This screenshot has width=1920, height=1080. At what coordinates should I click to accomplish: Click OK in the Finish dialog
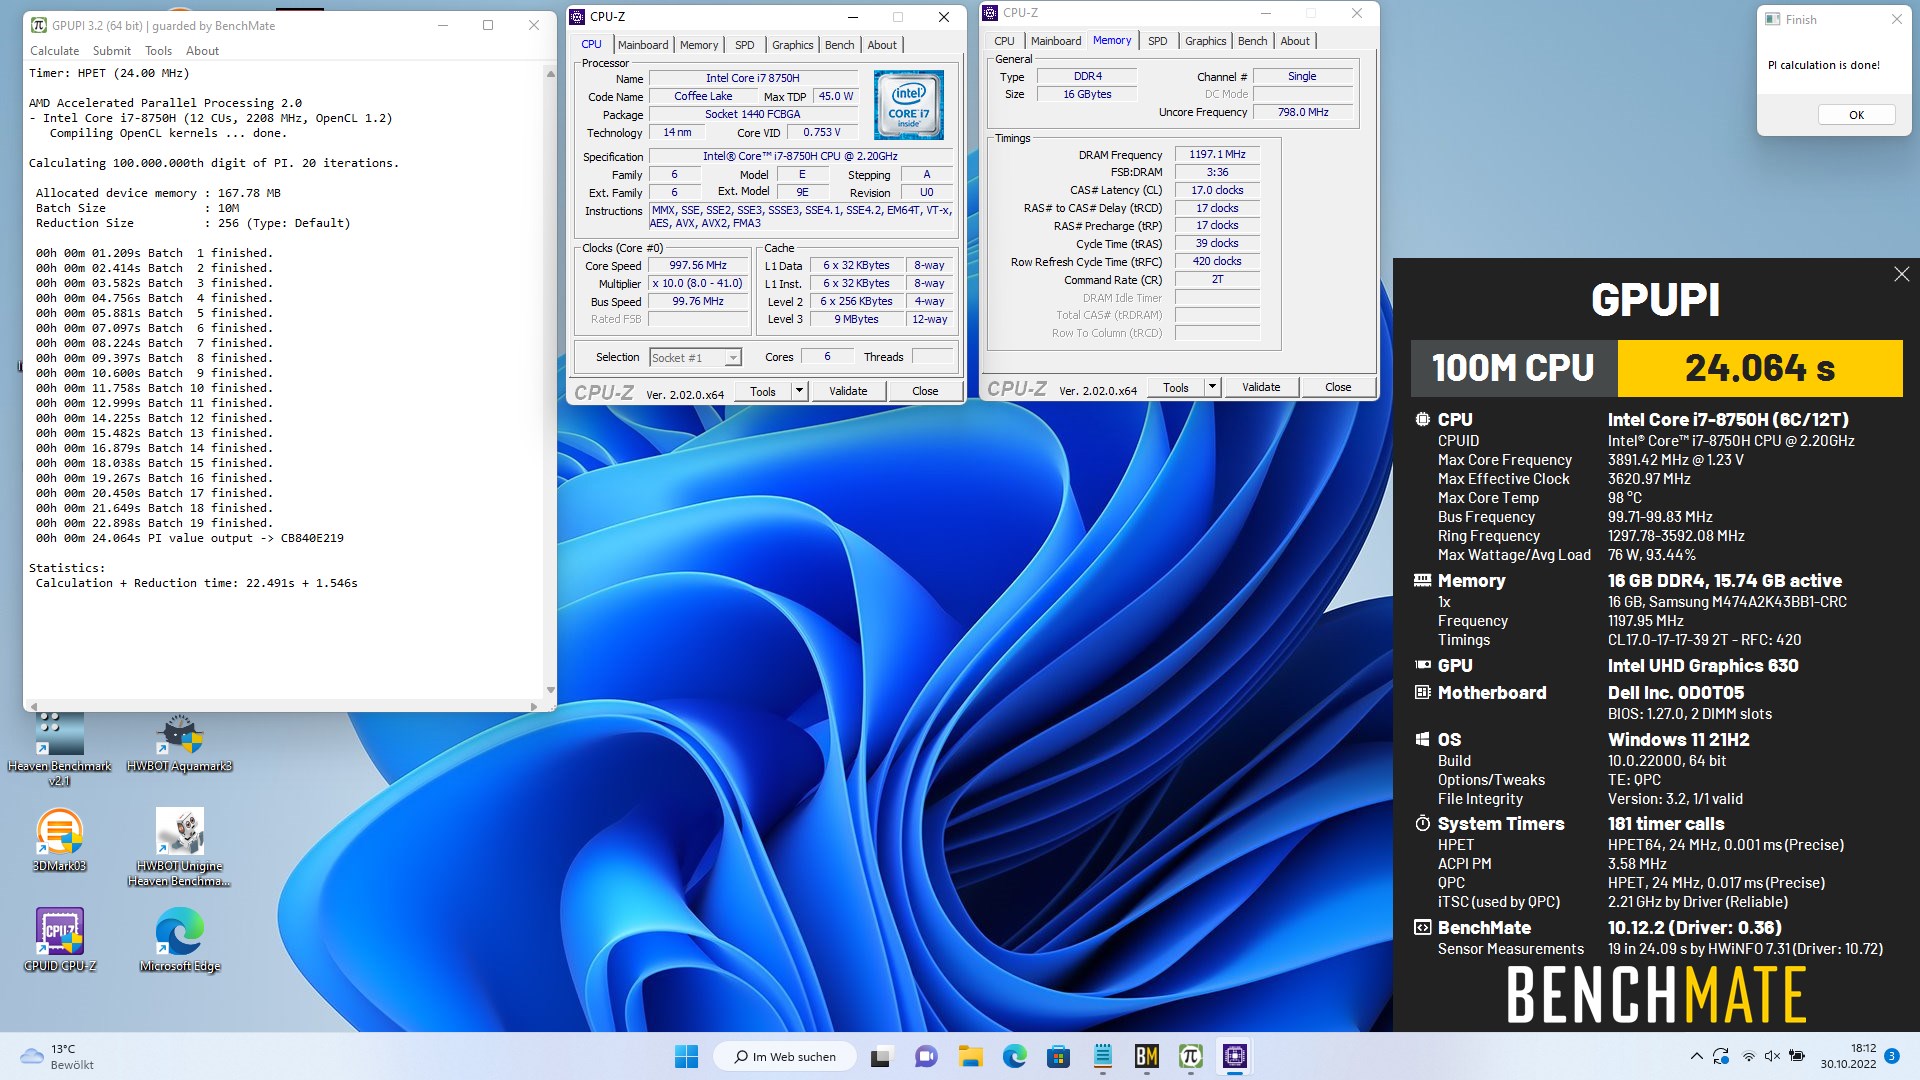tap(1856, 115)
